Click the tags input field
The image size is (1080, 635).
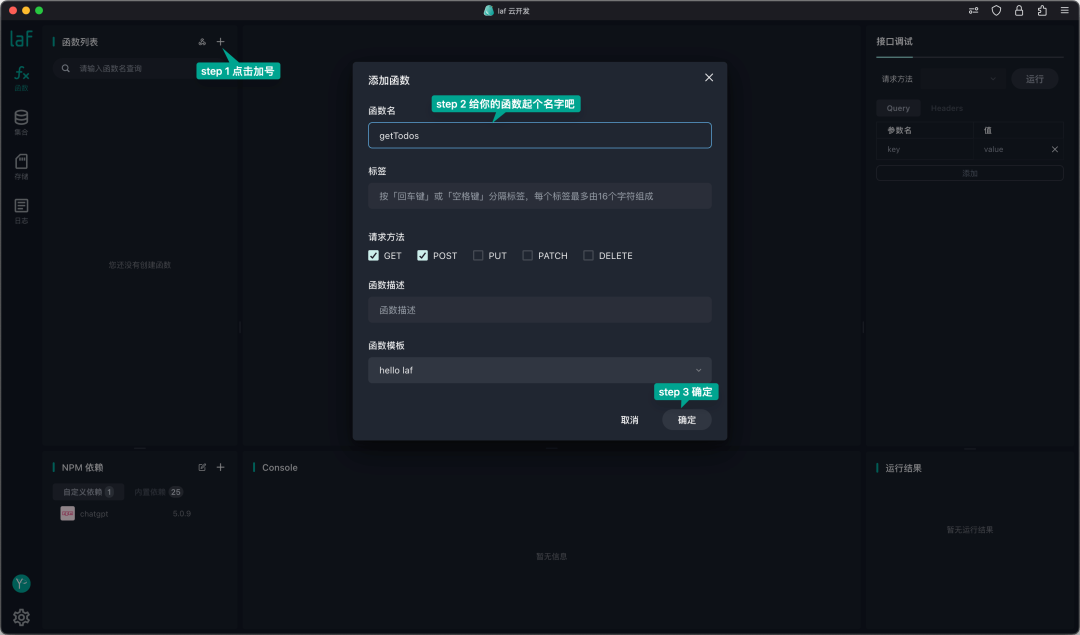coord(539,196)
